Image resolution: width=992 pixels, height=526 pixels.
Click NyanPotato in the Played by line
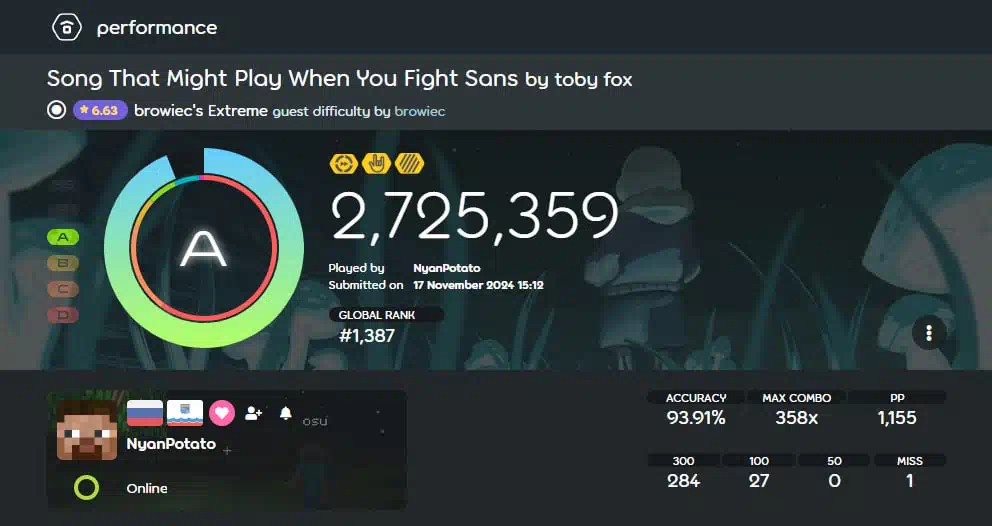447,268
